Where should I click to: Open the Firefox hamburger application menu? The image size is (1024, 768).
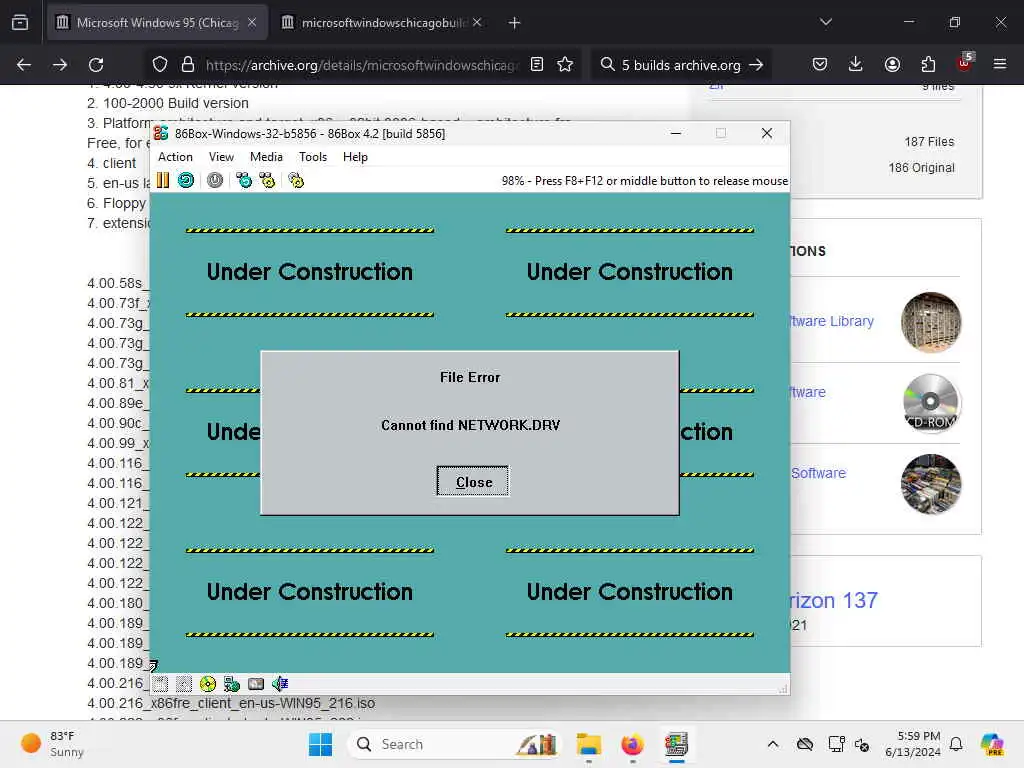click(x=1000, y=65)
